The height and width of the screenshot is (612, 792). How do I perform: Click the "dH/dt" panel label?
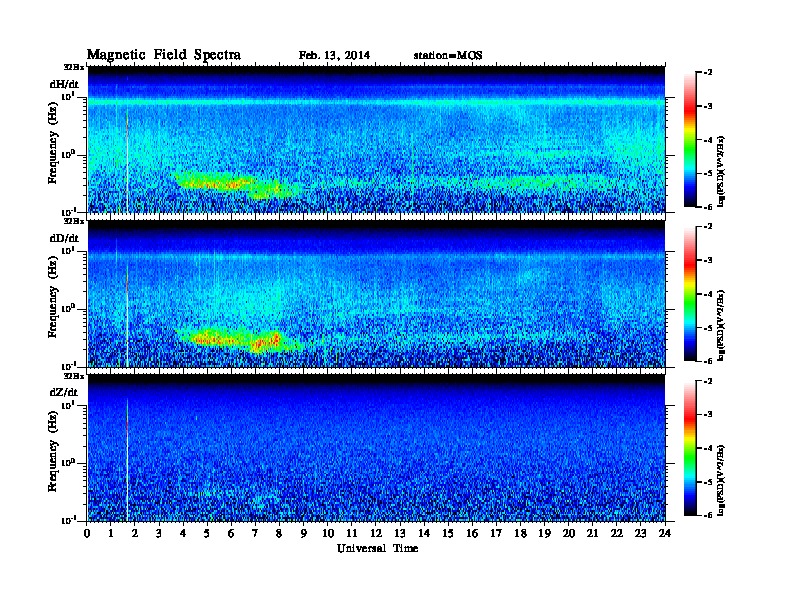[x=64, y=84]
